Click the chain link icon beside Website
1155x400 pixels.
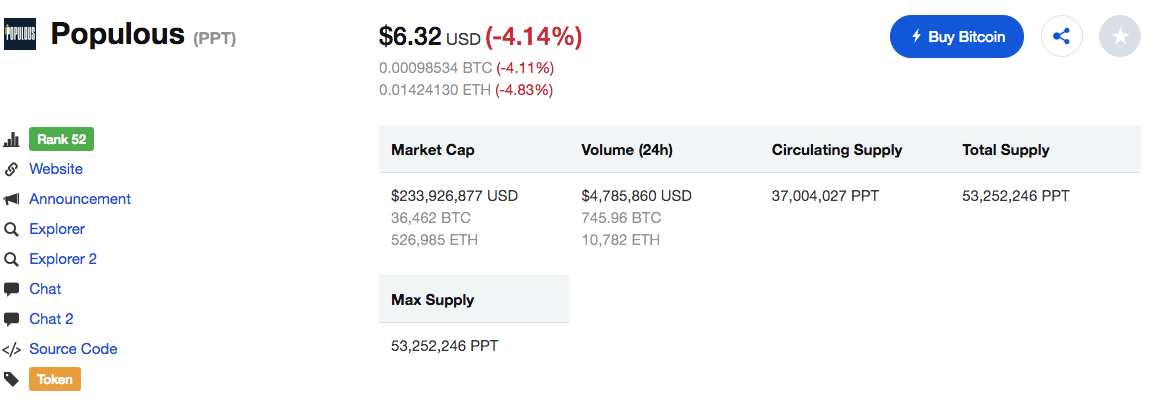point(12,170)
